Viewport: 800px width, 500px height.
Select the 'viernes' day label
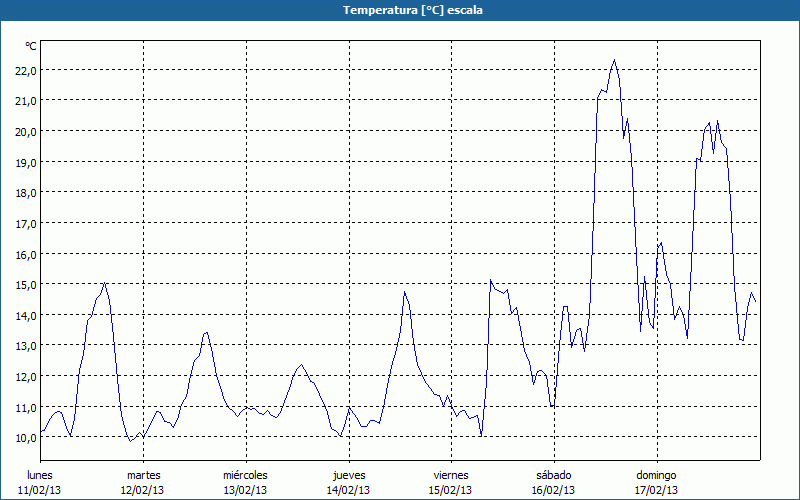click(x=450, y=475)
